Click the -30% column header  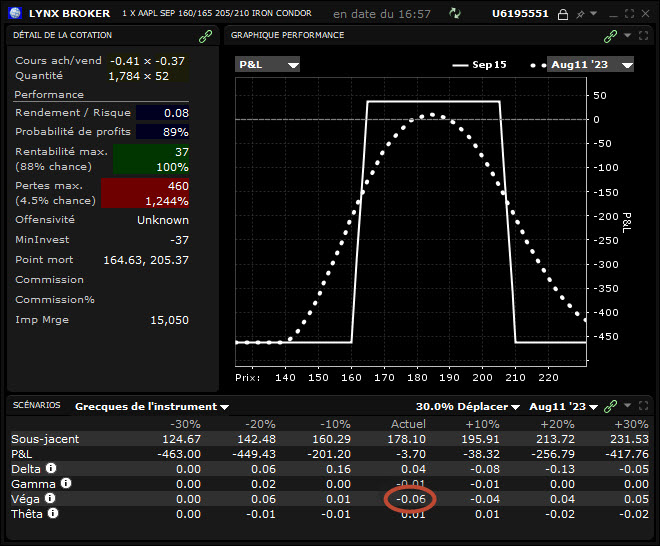point(185,424)
